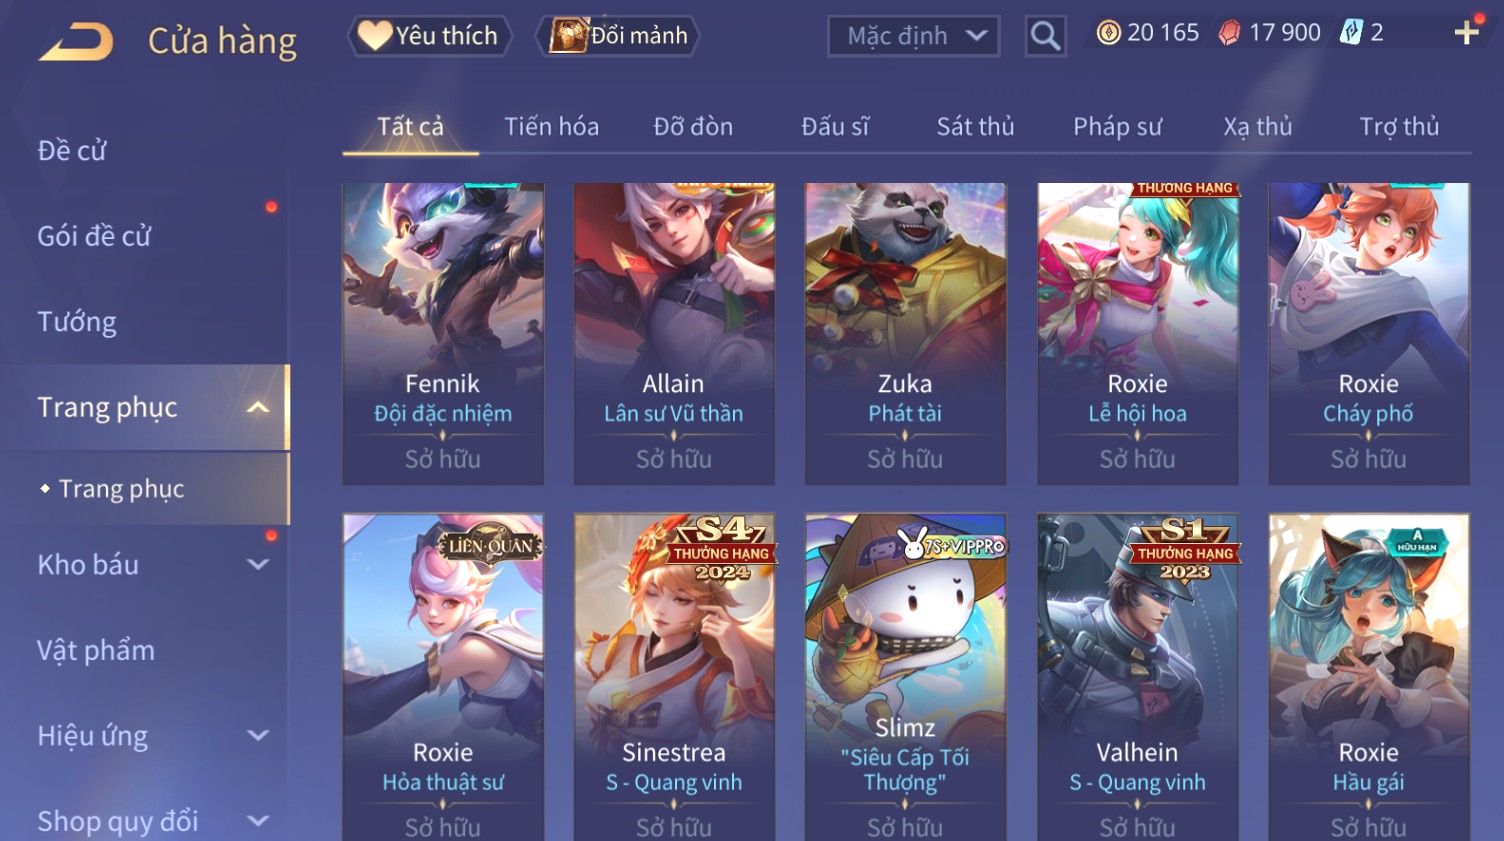Expand the Kho báu sidebar section
The image size is (1504, 841).
(x=258, y=564)
